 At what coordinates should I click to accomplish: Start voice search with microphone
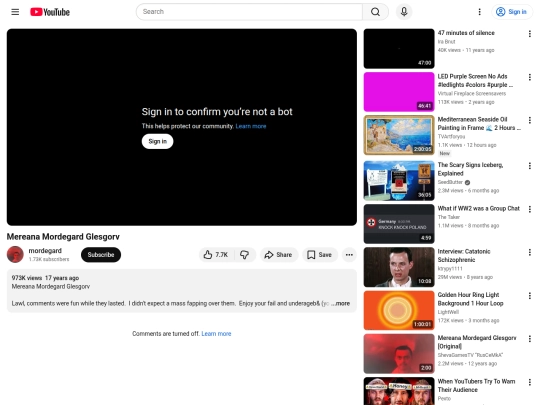click(404, 12)
